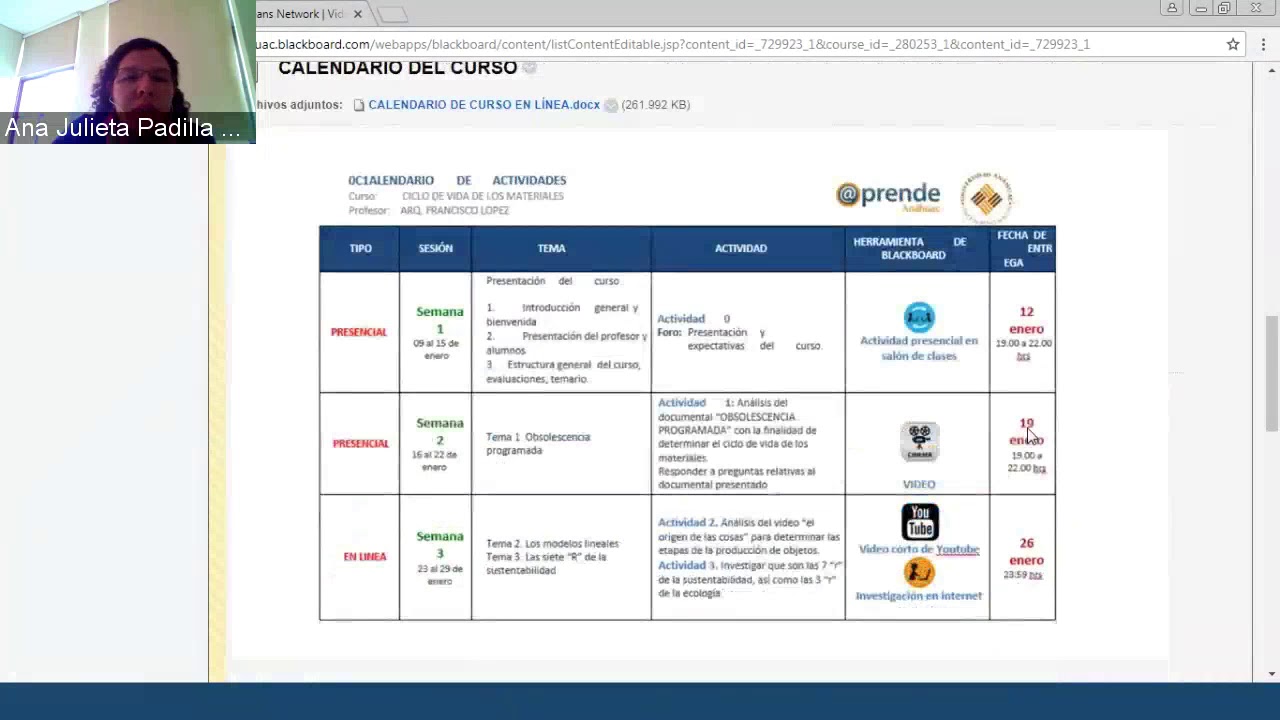
Task: Open the Video corto de Youtube link
Action: [919, 549]
